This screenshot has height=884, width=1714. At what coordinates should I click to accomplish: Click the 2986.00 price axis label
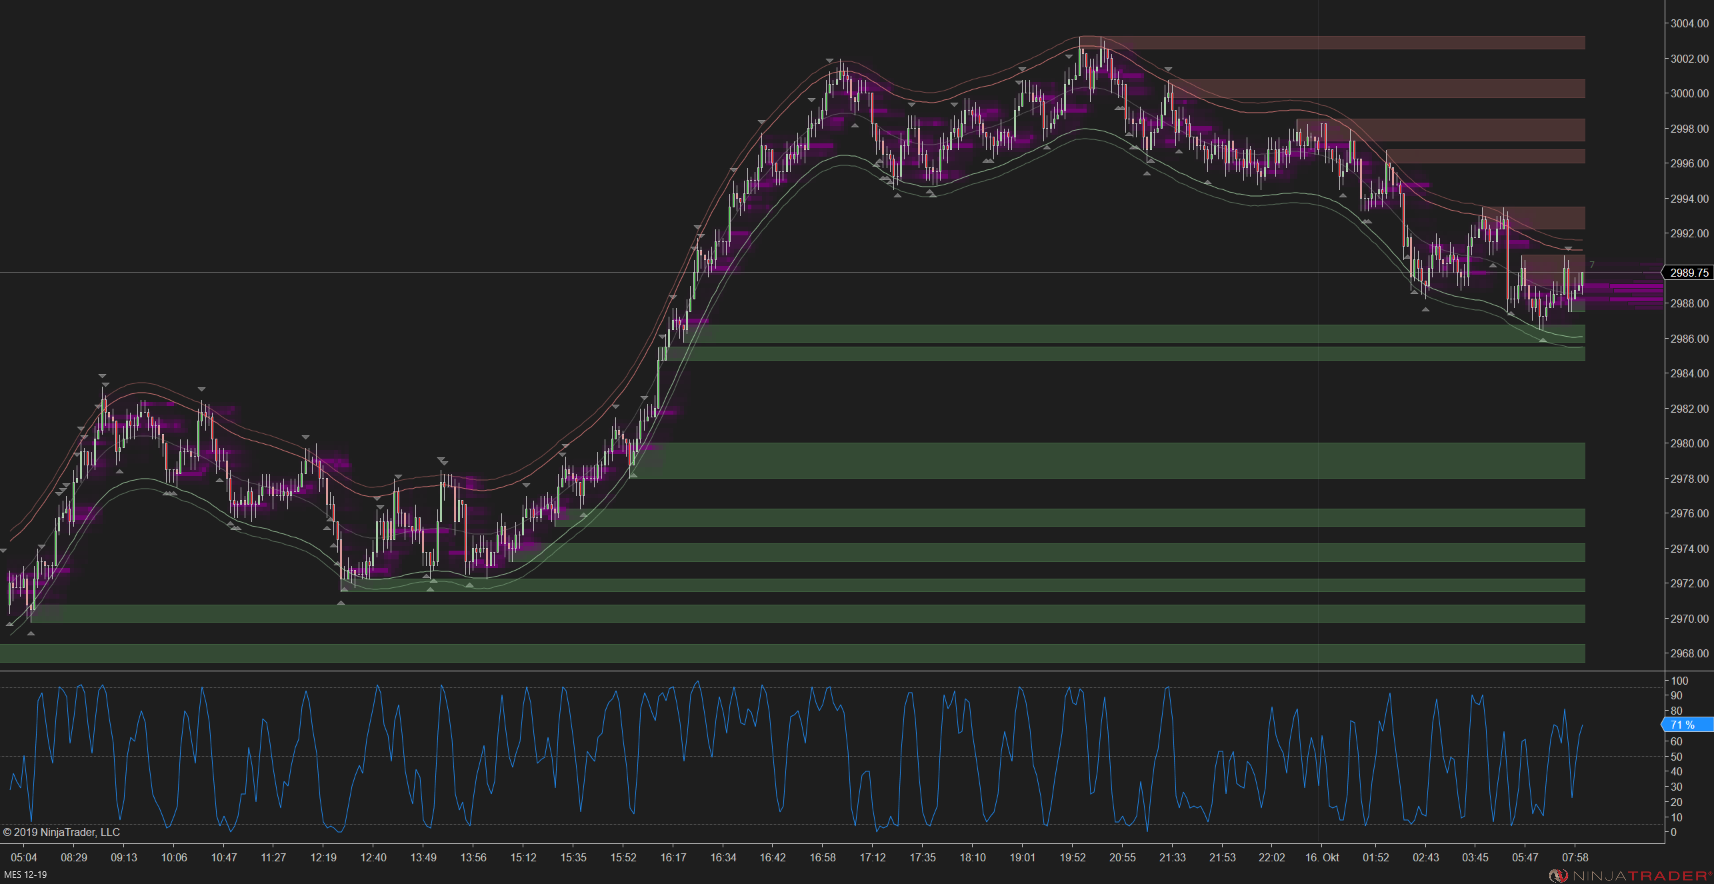click(x=1689, y=339)
